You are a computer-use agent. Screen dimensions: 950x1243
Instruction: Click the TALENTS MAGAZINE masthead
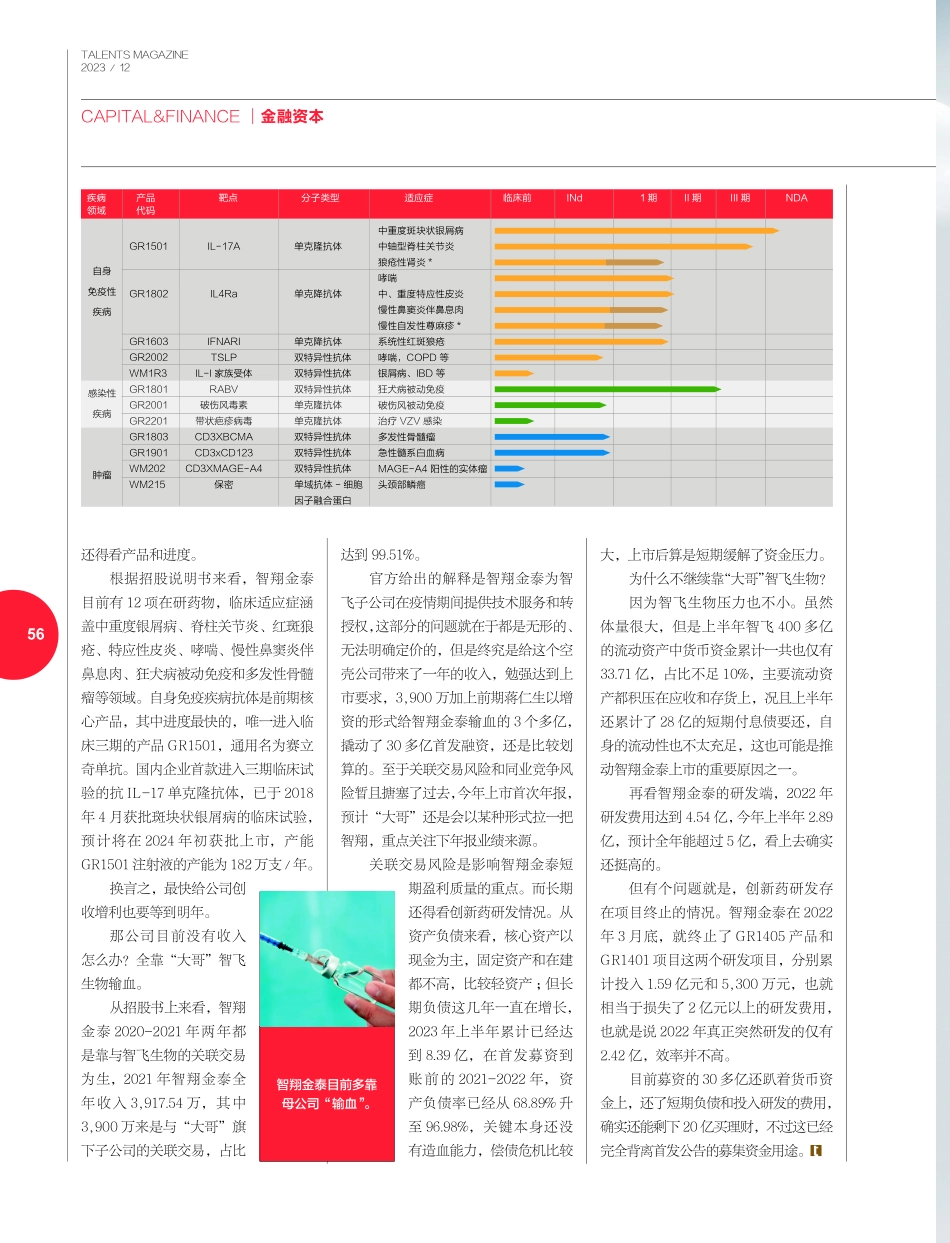point(134,55)
